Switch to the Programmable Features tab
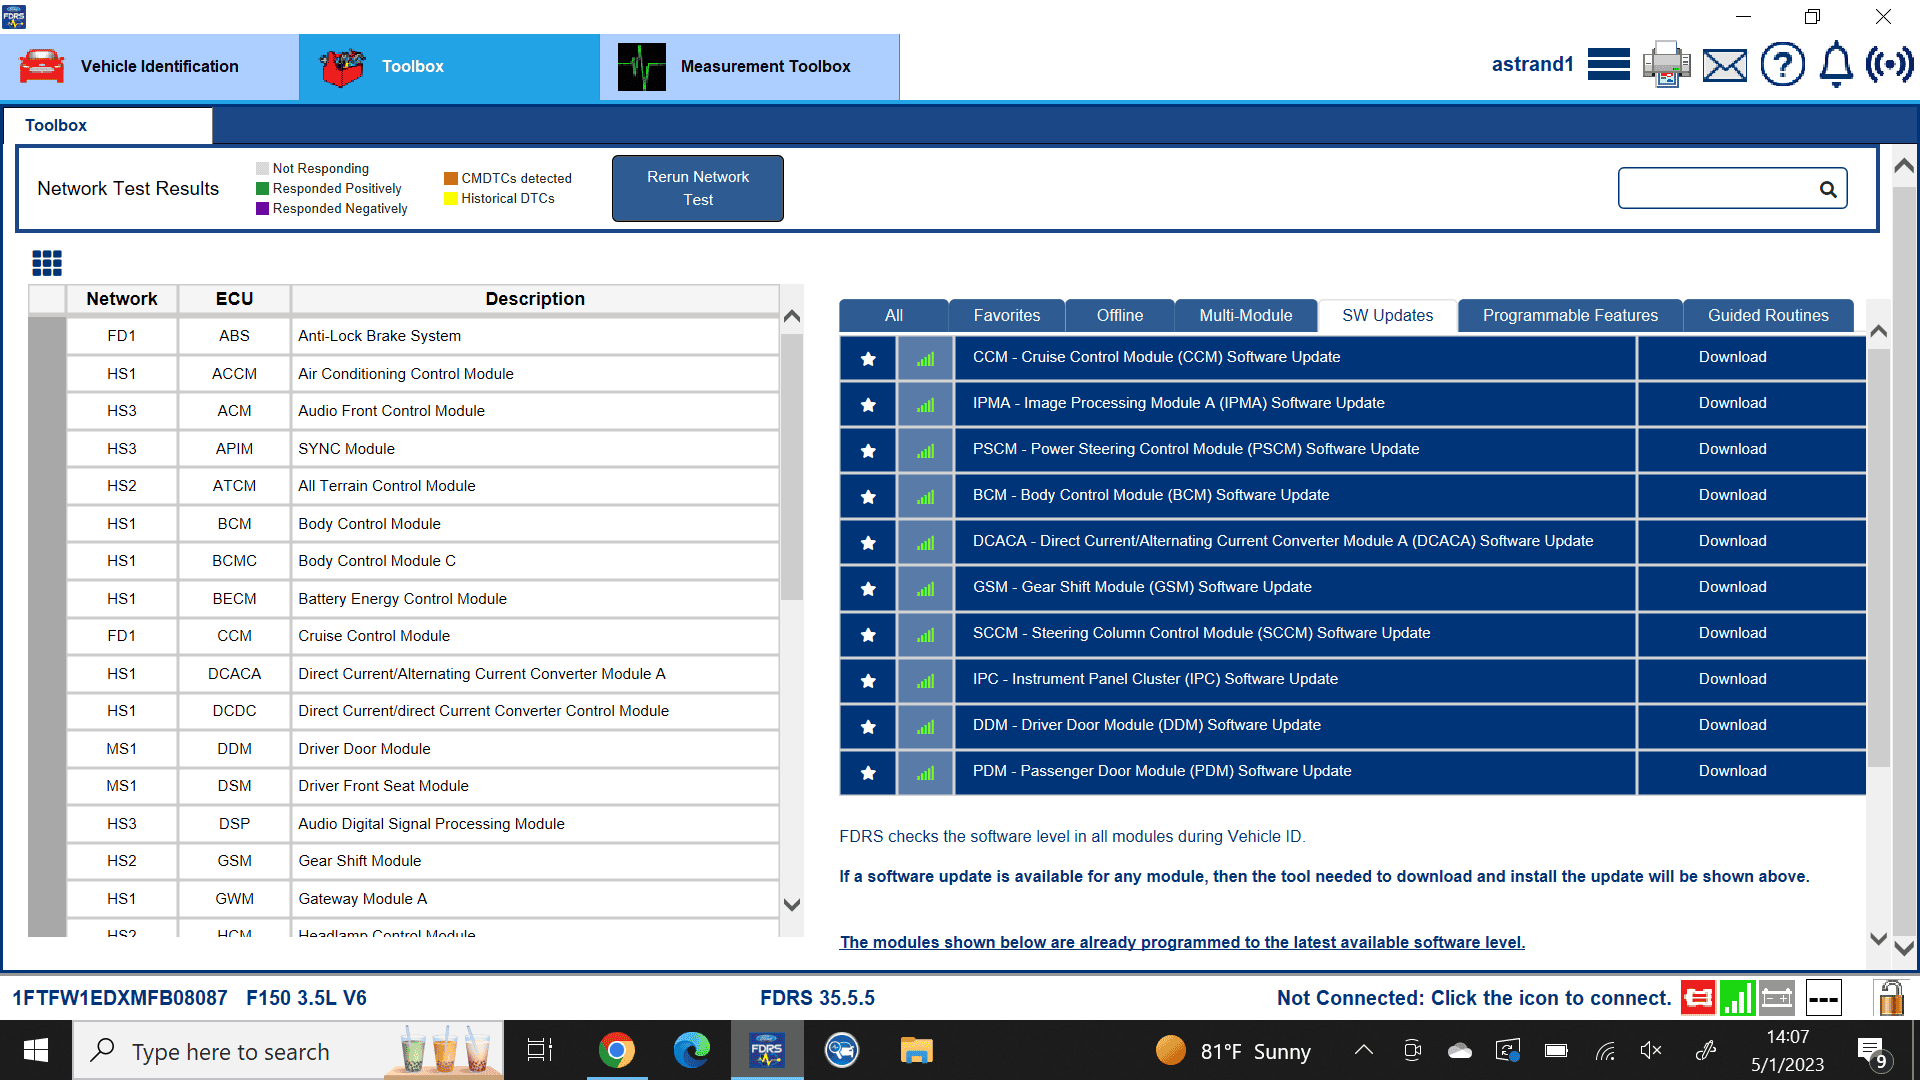This screenshot has width=1920, height=1080. [1569, 315]
